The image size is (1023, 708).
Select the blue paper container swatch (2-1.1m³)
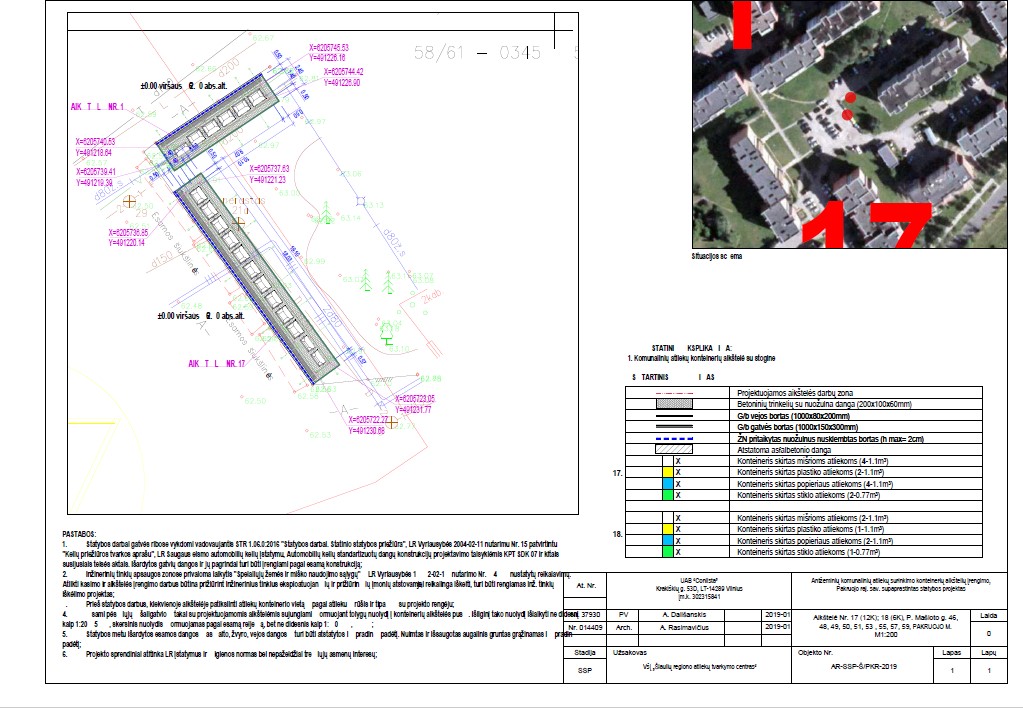click(x=668, y=540)
